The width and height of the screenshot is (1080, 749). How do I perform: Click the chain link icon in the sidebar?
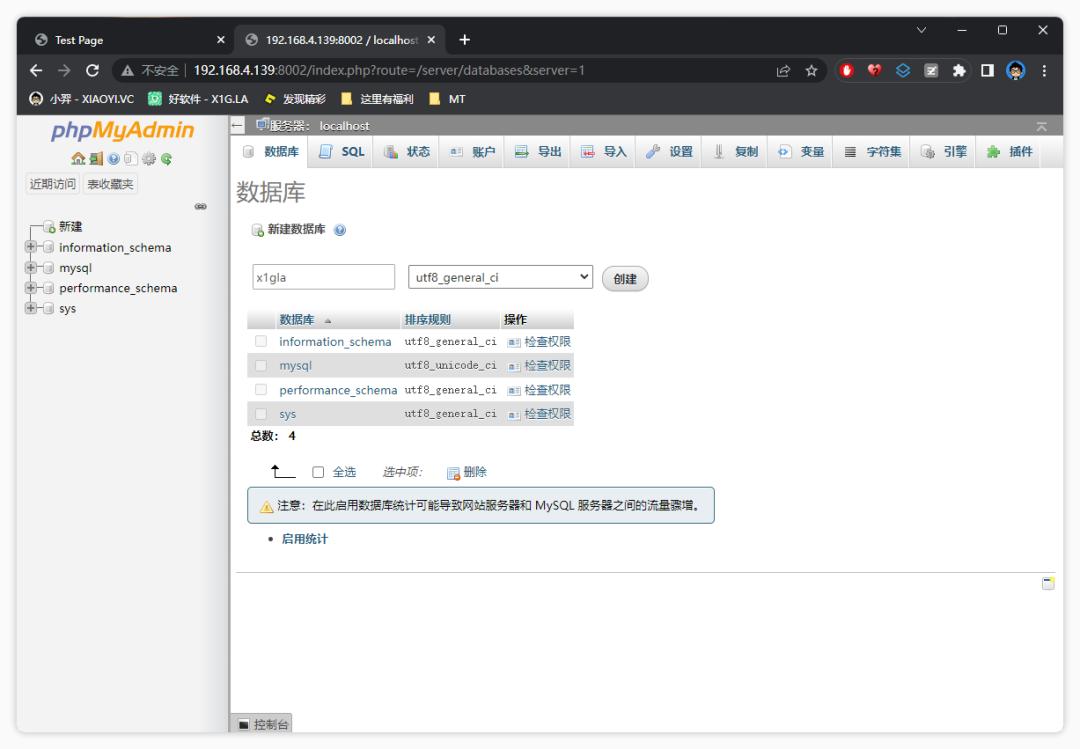tap(200, 205)
